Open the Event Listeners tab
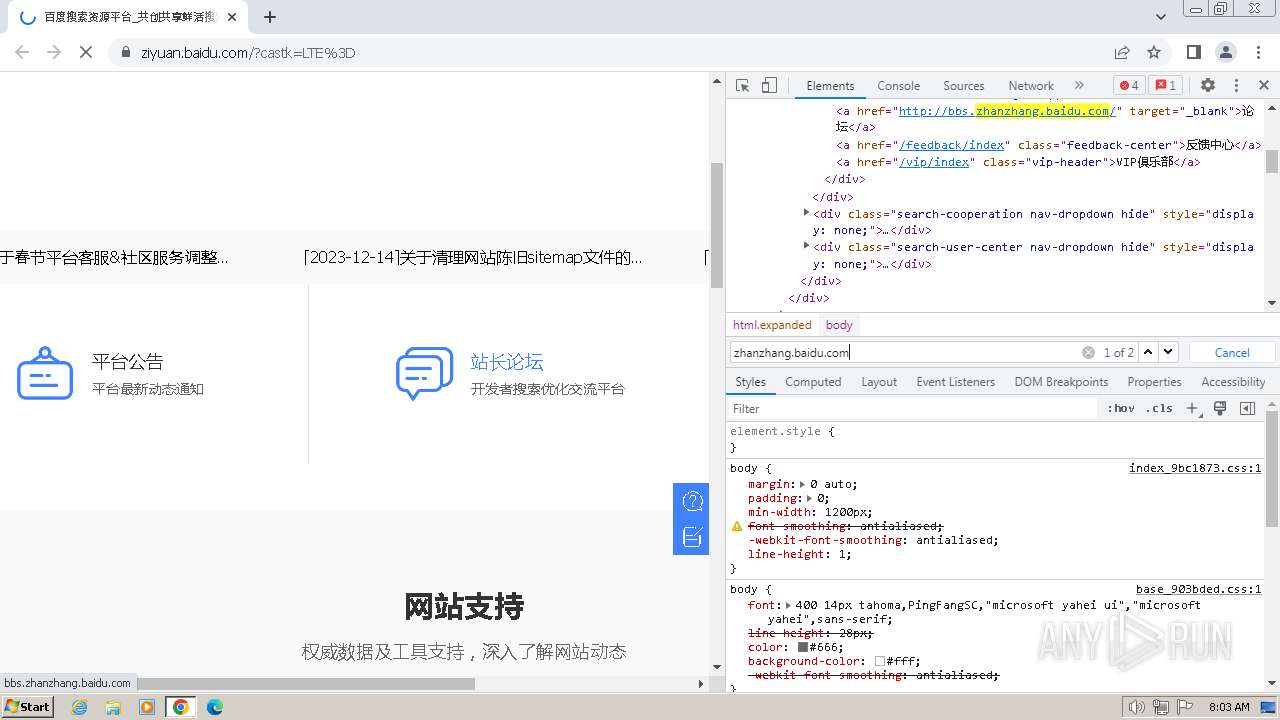Viewport: 1280px width, 720px height. point(955,382)
